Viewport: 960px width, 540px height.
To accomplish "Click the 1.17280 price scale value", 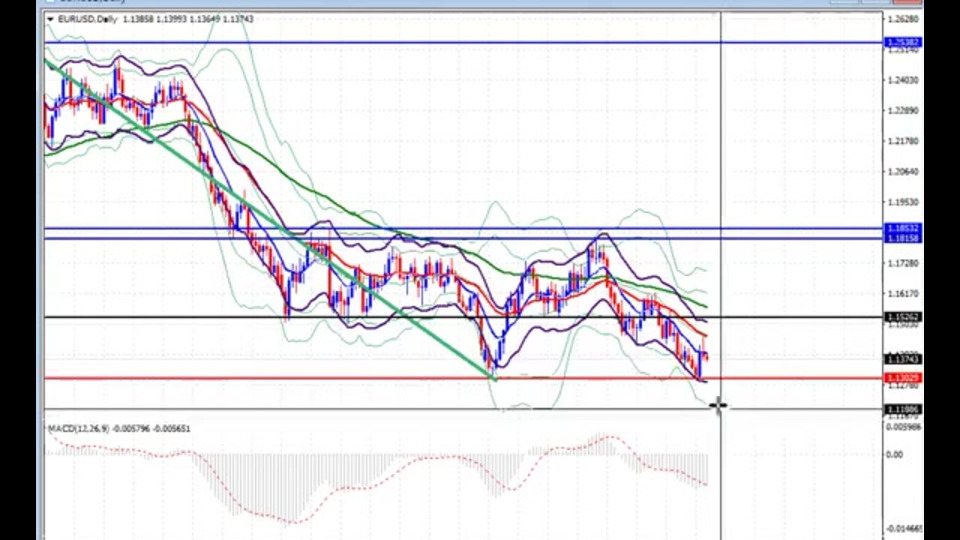I will coord(903,263).
